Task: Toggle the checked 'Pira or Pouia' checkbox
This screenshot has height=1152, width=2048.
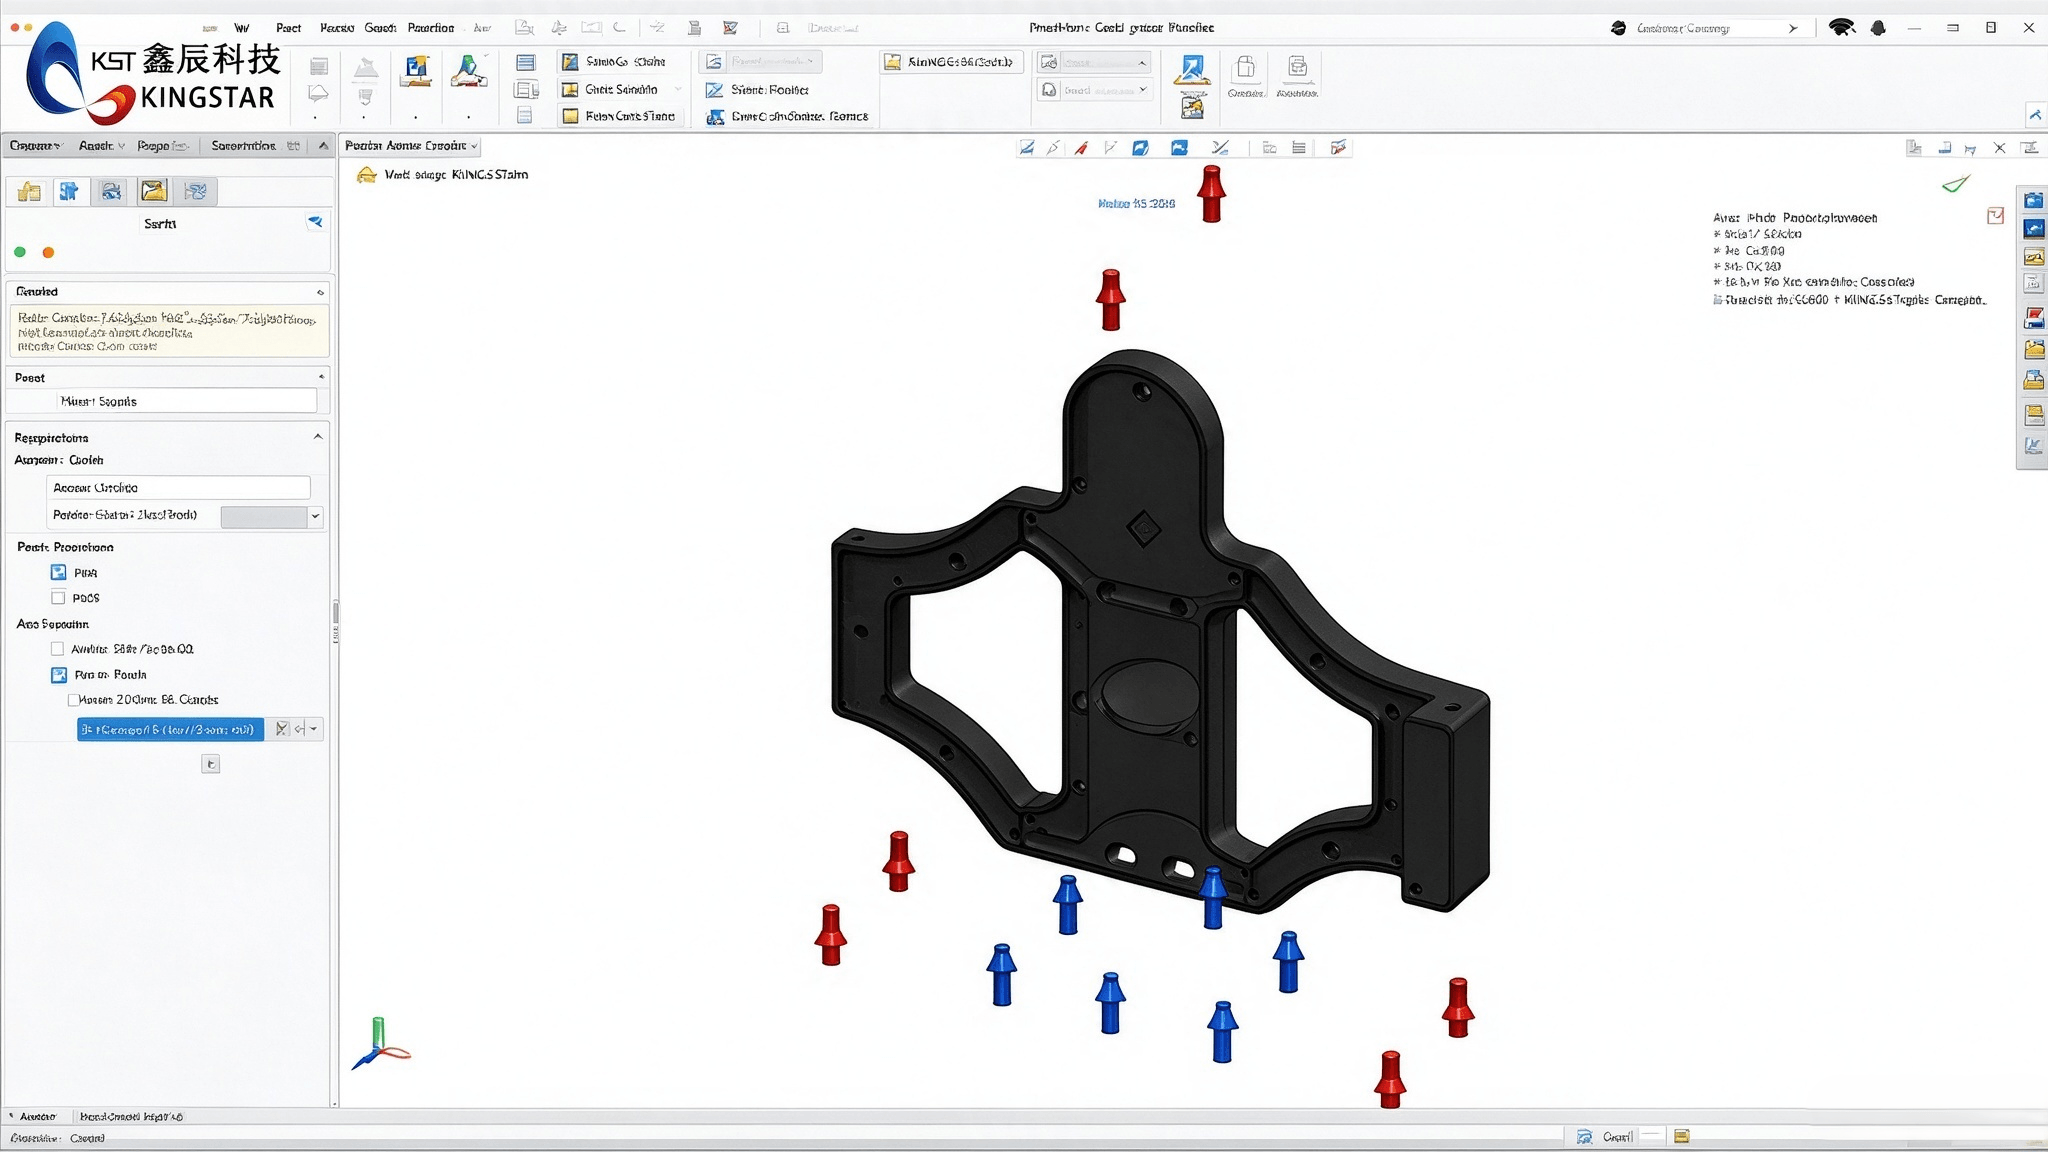Action: click(x=58, y=675)
